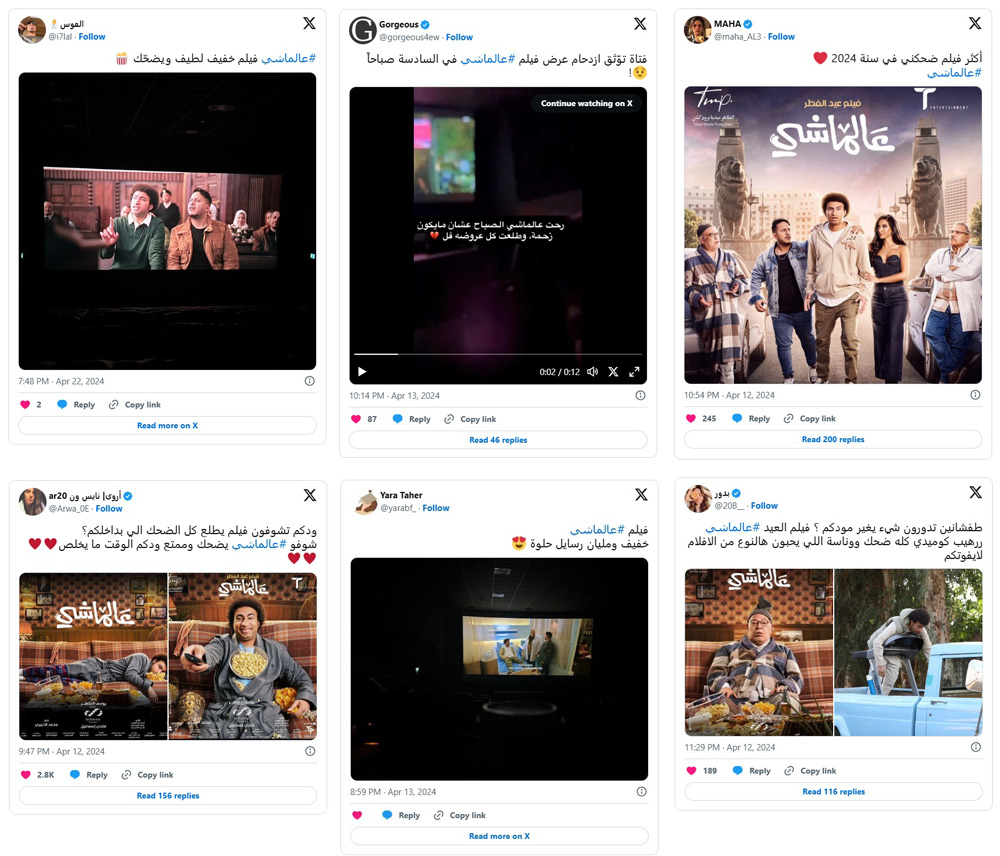Open the MAHA profile avatar
1000x856 pixels.
pyautogui.click(x=697, y=30)
